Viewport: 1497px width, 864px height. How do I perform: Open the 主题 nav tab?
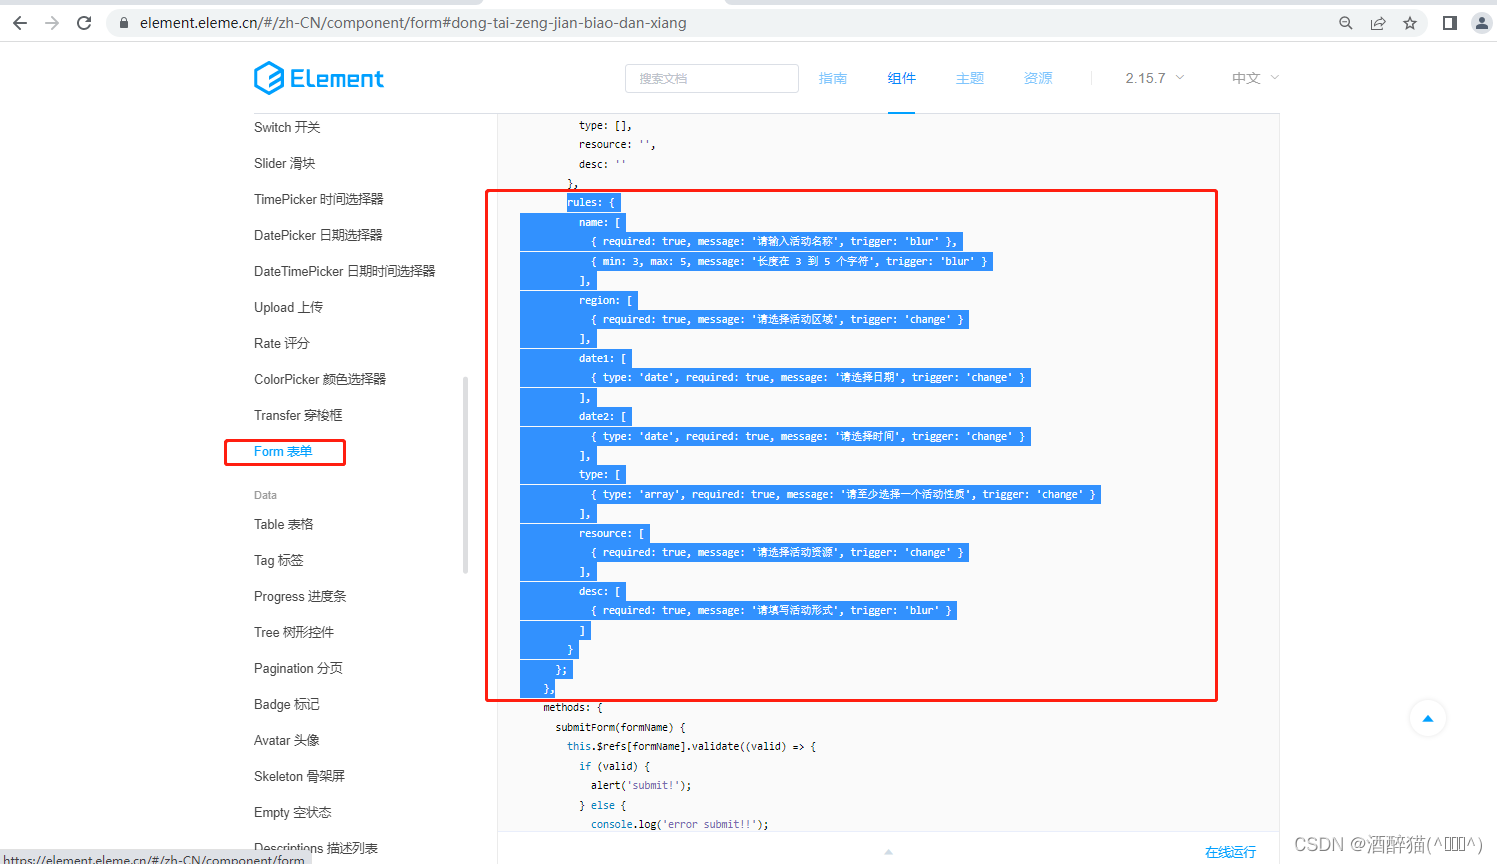(x=970, y=78)
